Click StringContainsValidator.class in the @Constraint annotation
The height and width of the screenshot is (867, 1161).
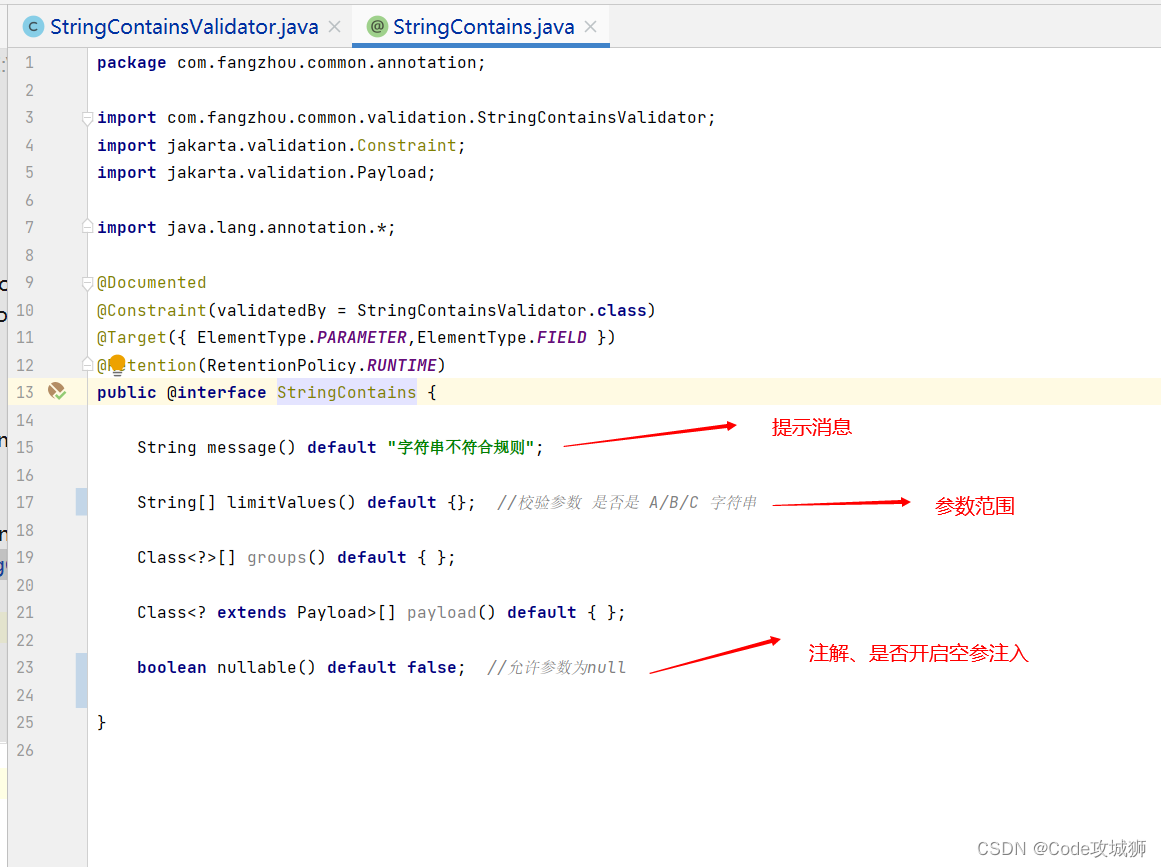[501, 310]
